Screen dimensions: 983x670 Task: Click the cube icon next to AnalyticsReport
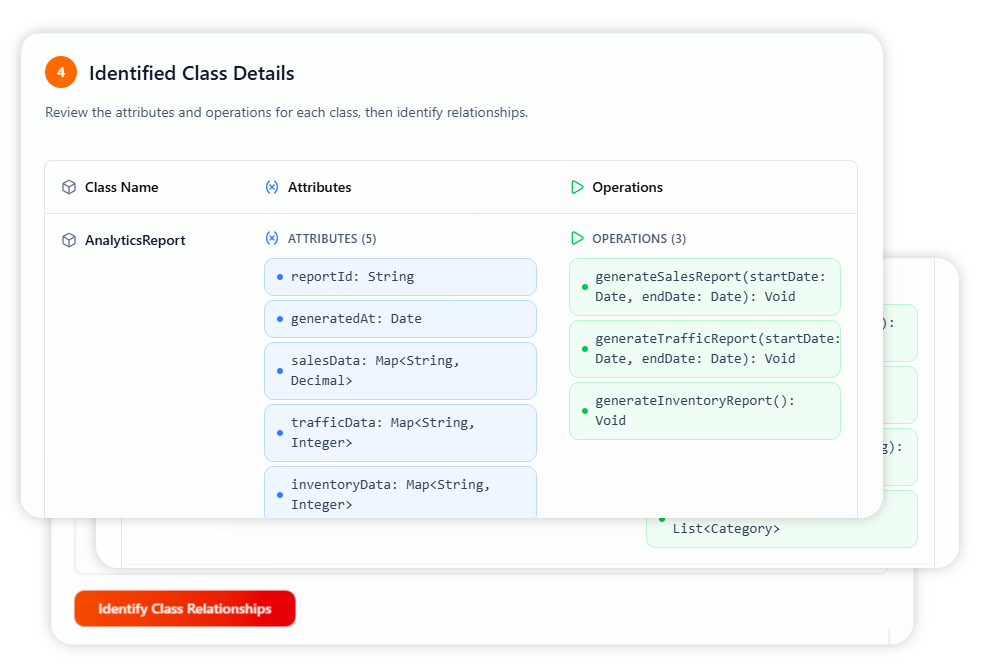click(x=69, y=240)
